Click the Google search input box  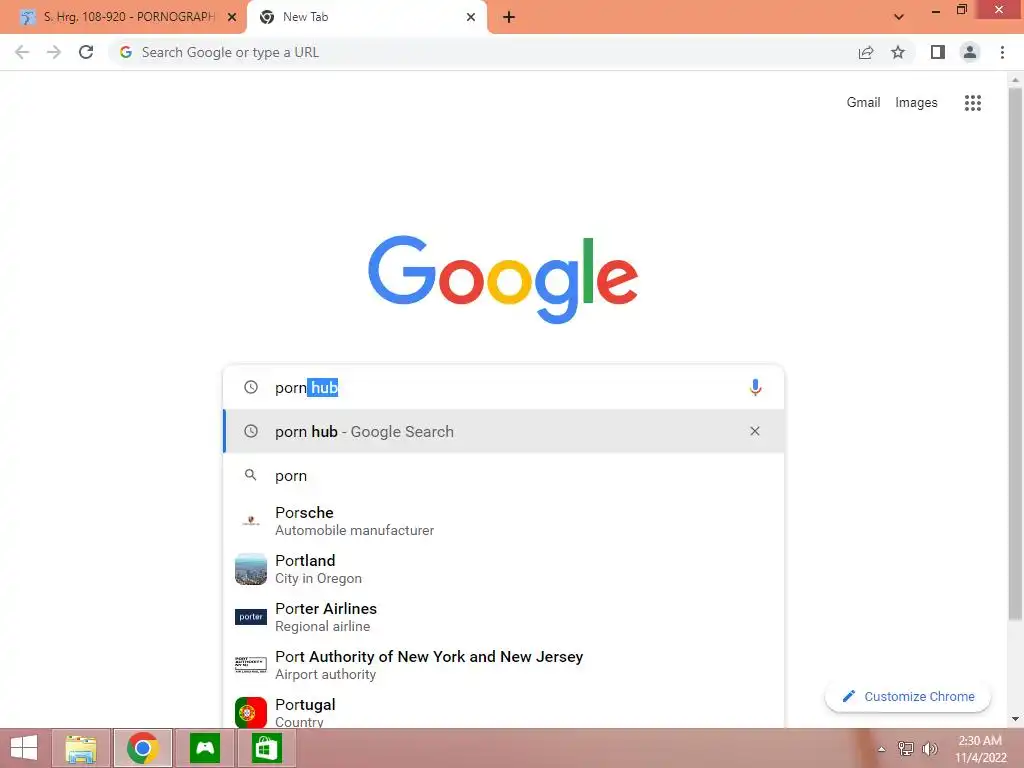(x=503, y=387)
